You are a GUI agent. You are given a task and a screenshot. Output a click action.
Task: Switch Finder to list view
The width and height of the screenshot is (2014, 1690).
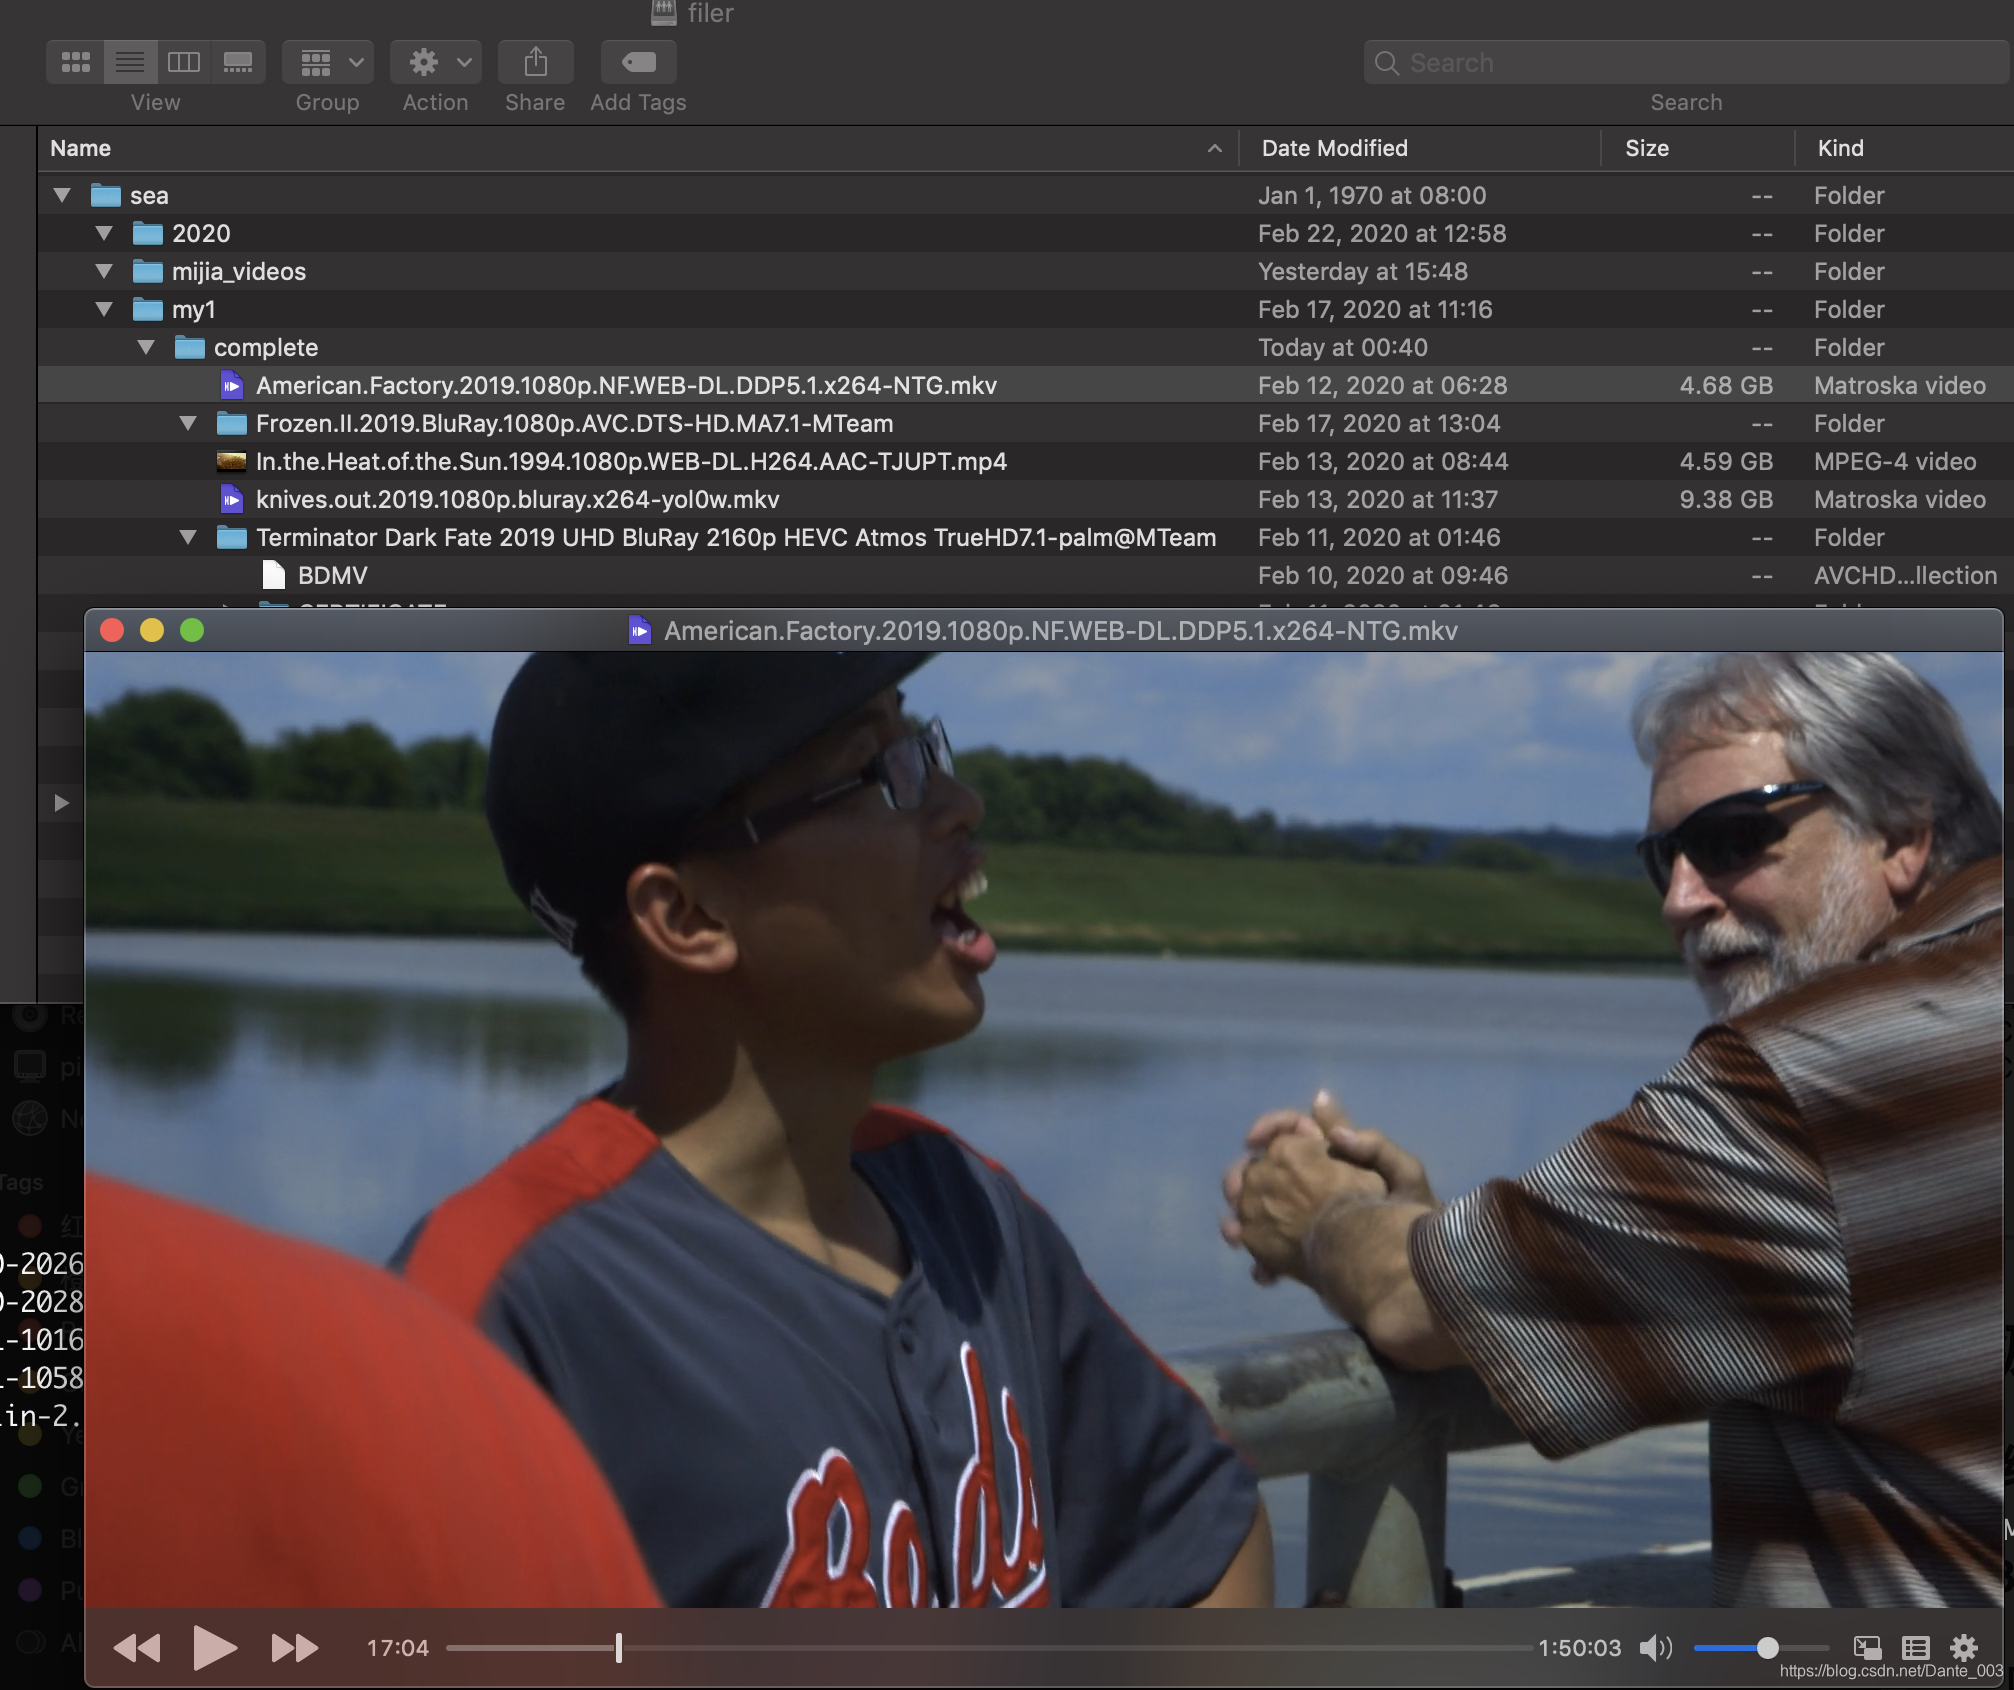tap(130, 62)
